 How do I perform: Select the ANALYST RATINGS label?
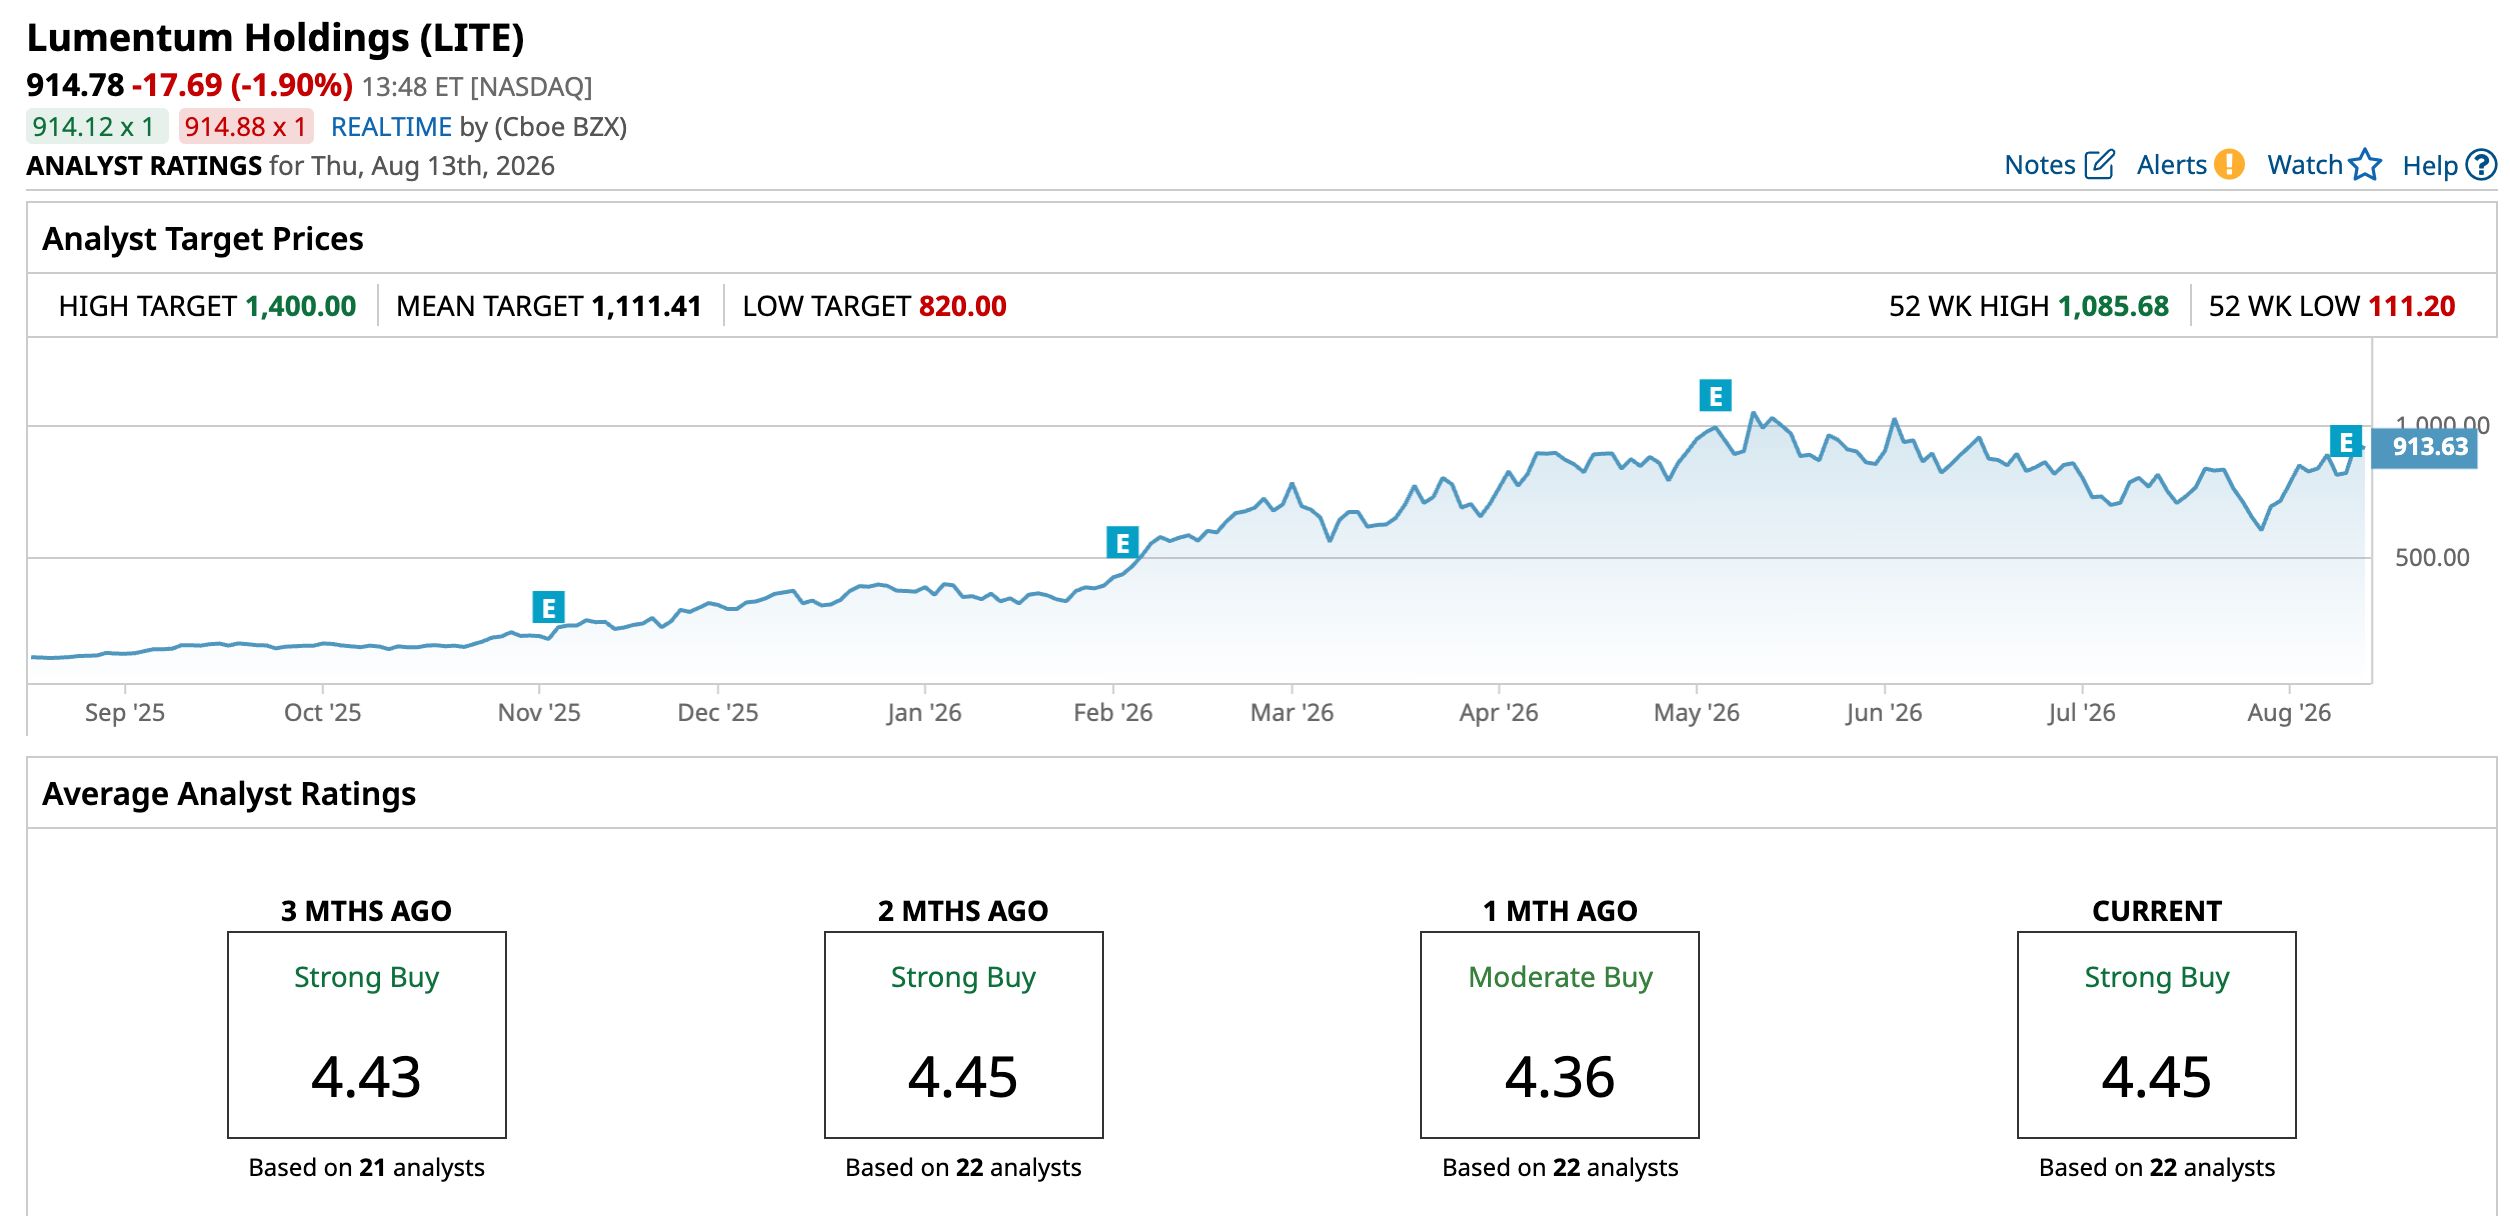click(144, 166)
